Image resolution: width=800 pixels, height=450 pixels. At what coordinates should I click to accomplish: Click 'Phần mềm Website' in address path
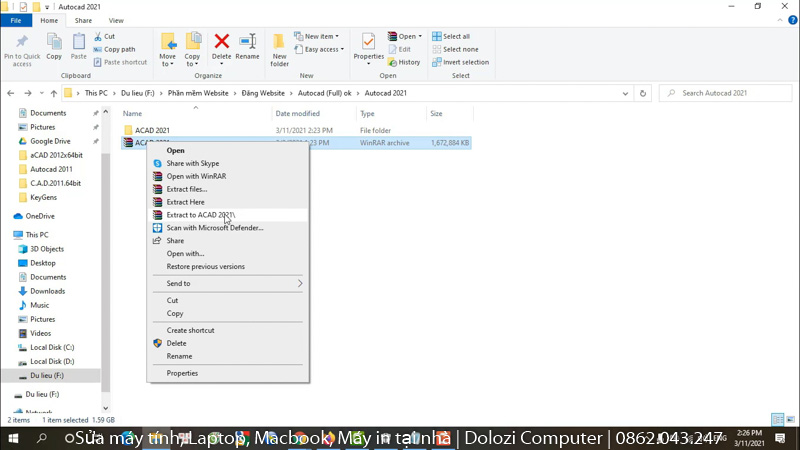coord(198,93)
